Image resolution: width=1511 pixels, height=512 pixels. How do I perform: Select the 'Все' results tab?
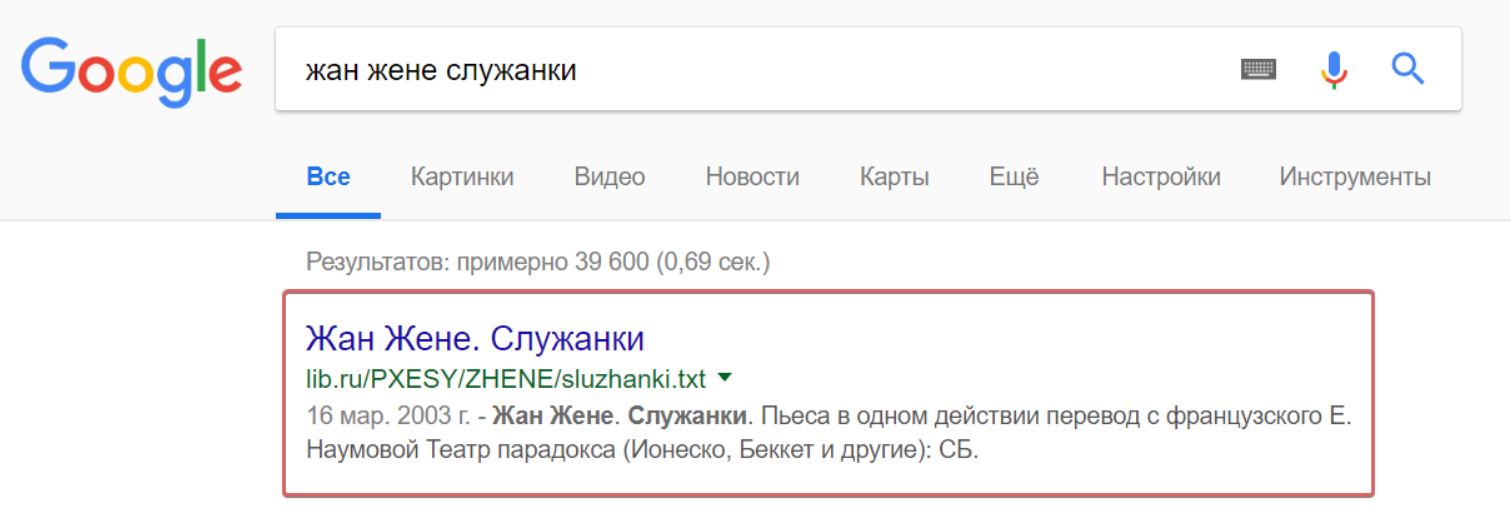coord(328,178)
